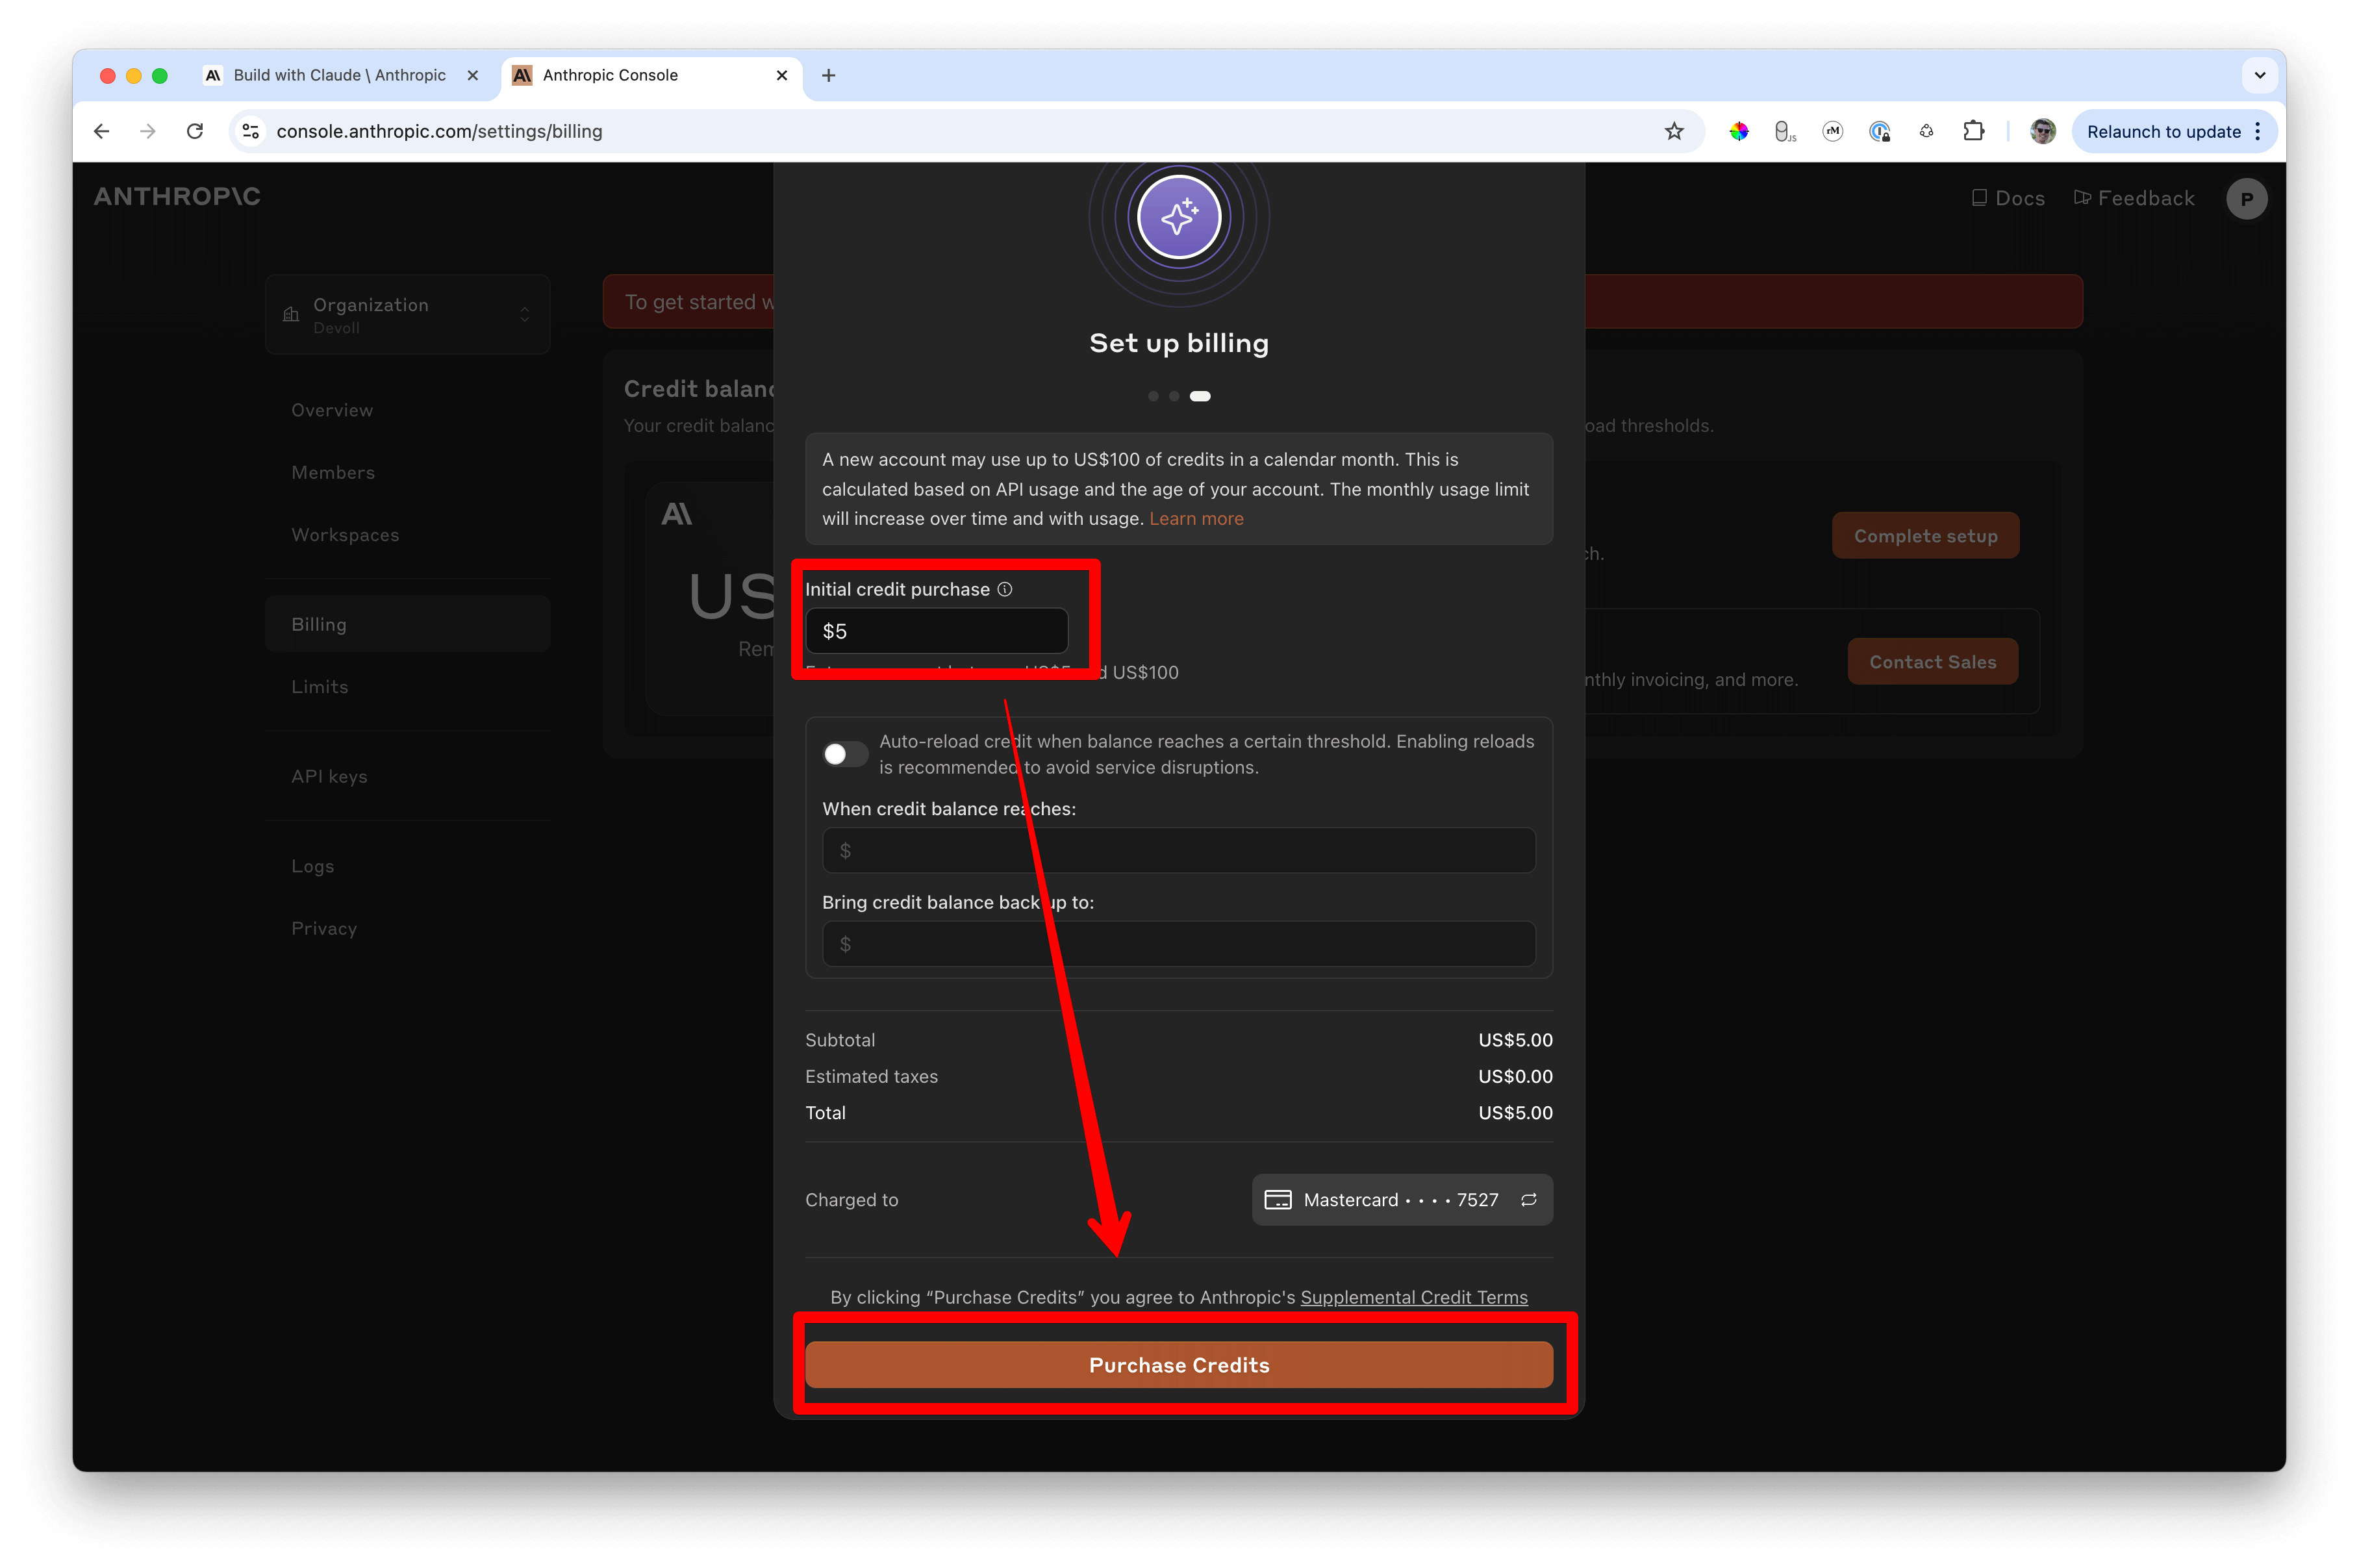Click the second step dot under Set up billing
This screenshot has width=2359, height=1568.
[x=1174, y=396]
